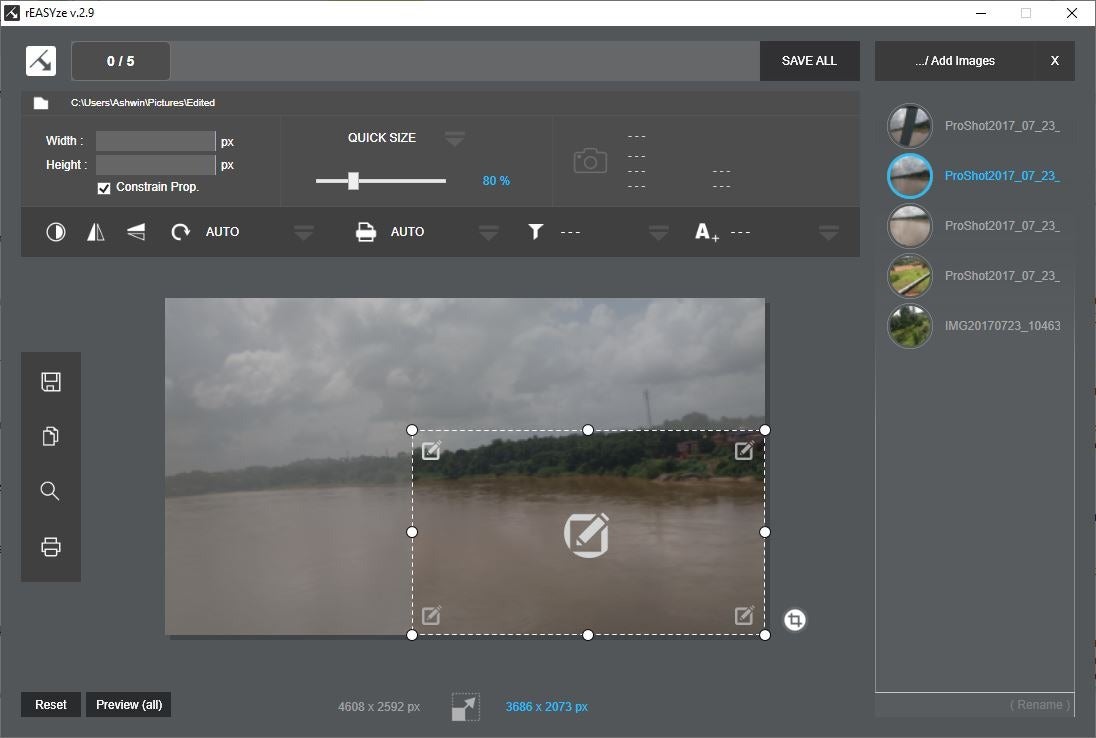The height and width of the screenshot is (738, 1096).
Task: Click the Add Images button
Action: click(955, 61)
